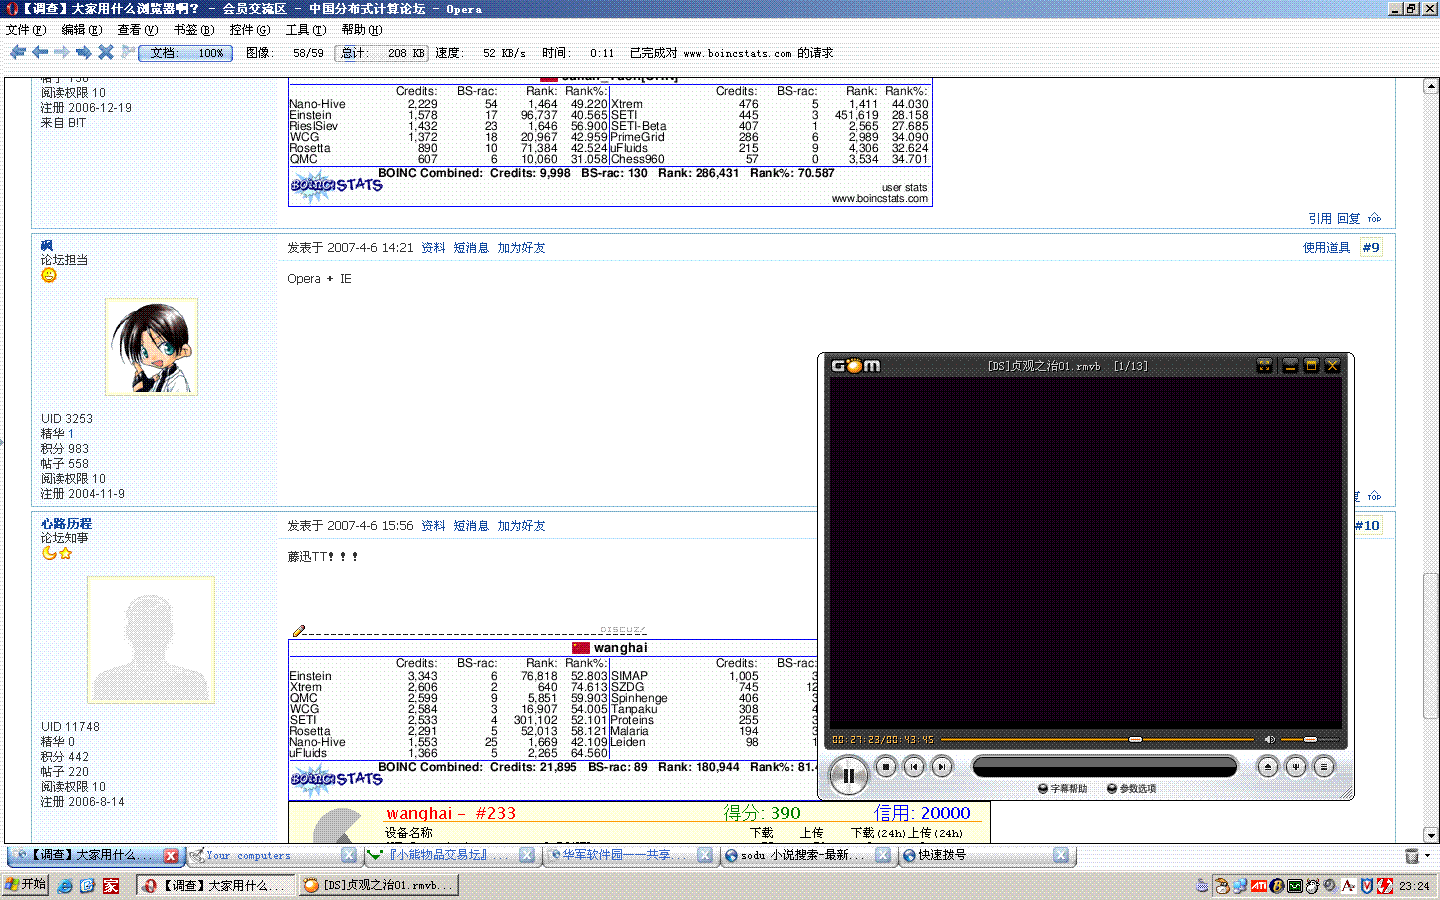The height and width of the screenshot is (900, 1440).
Task: Open user 心路历程 profile link
Action: (66, 524)
